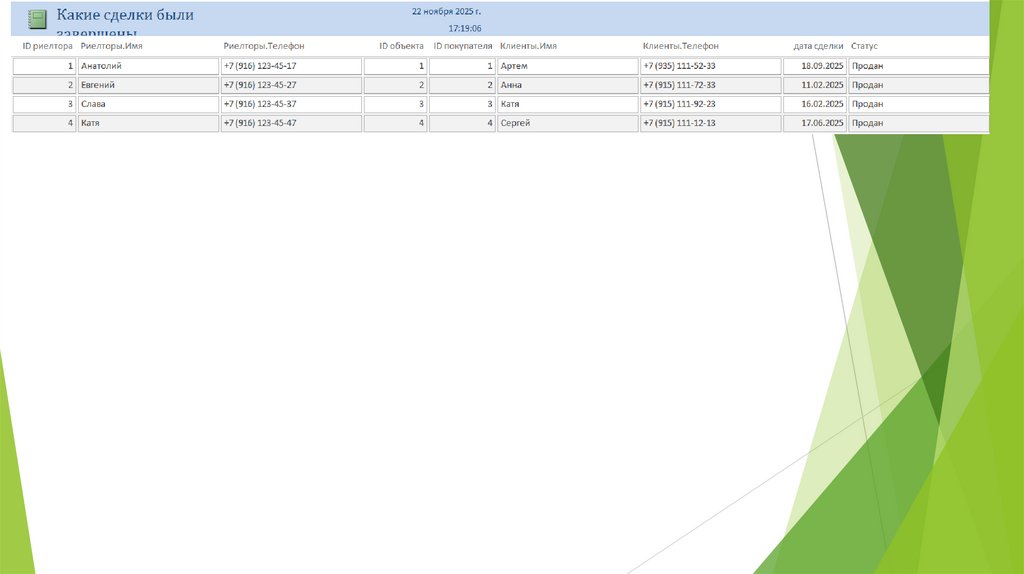Select realtor name cell 'Слава'
The width and height of the screenshot is (1024, 574).
click(x=148, y=104)
